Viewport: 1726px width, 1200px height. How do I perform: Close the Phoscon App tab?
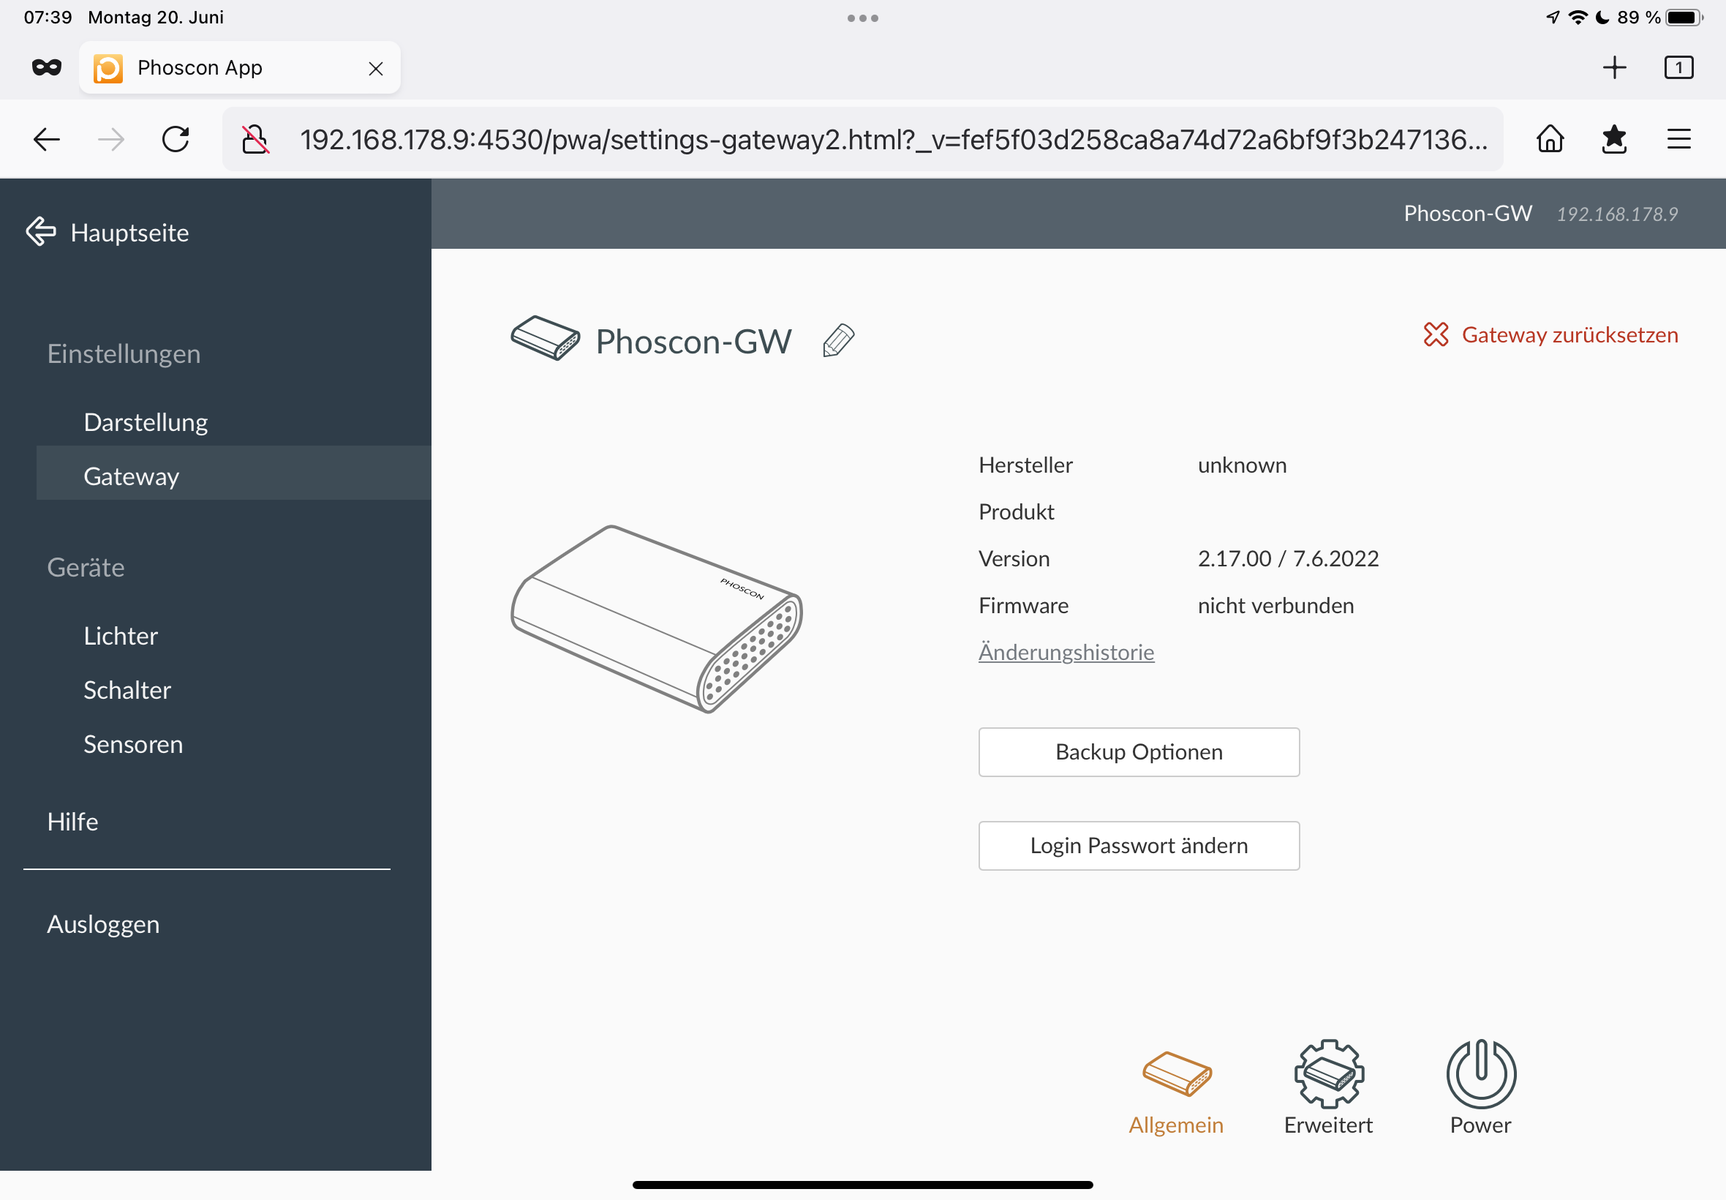click(376, 68)
